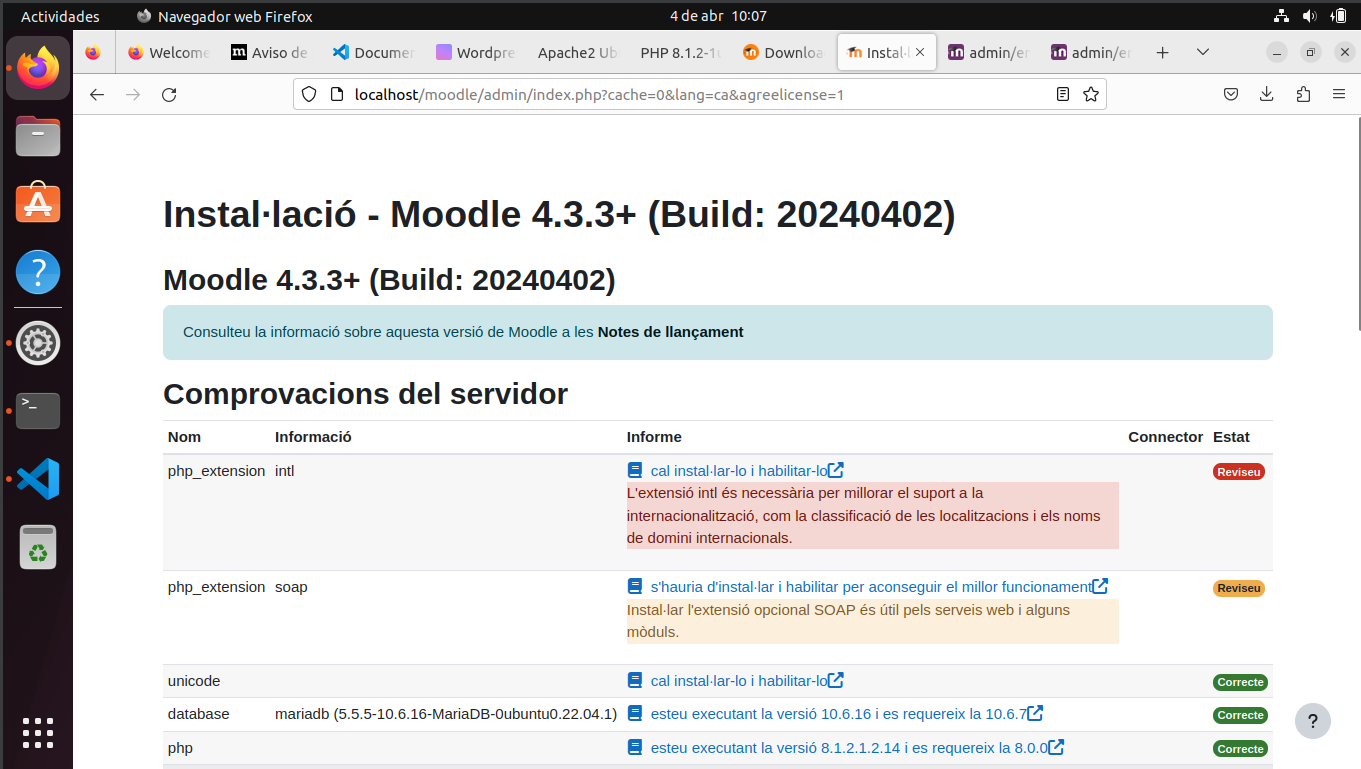Launch Visual Studio Code from the dock
The image size is (1361, 769).
tap(37, 479)
